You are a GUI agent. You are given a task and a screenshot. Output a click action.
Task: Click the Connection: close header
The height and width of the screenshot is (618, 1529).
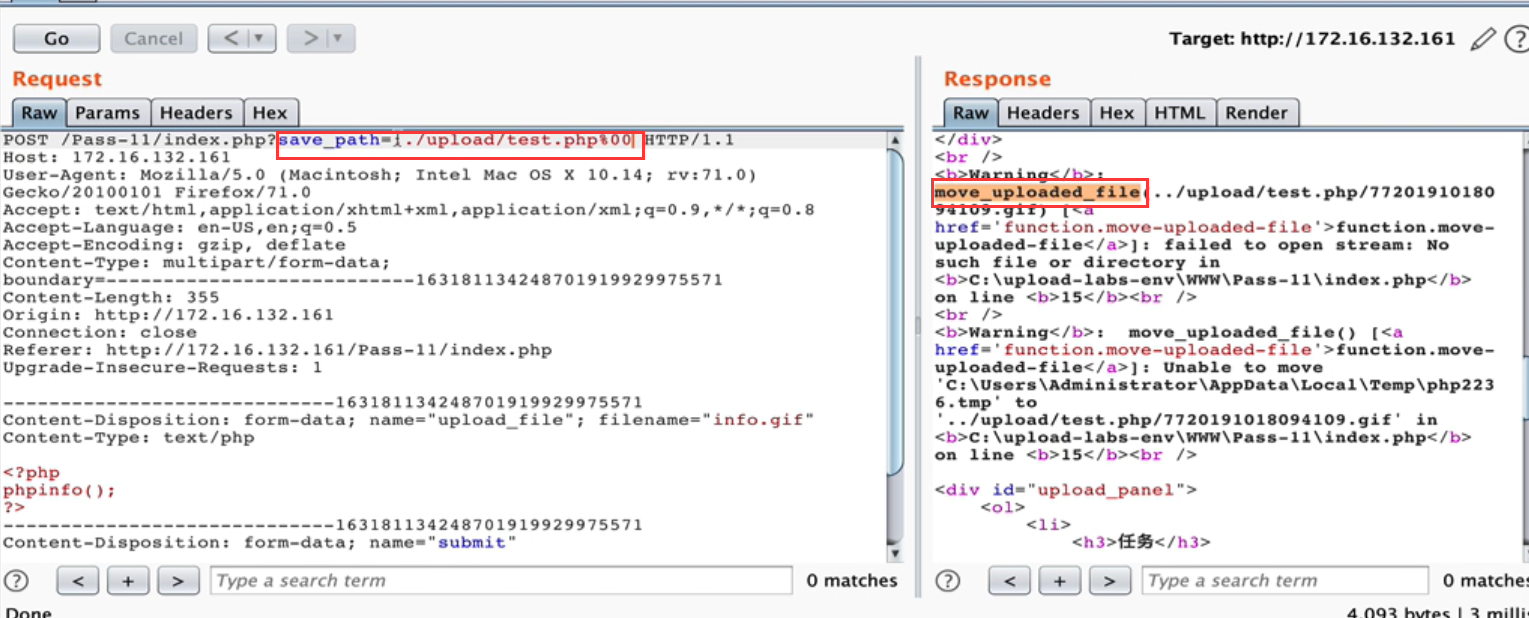pos(100,332)
